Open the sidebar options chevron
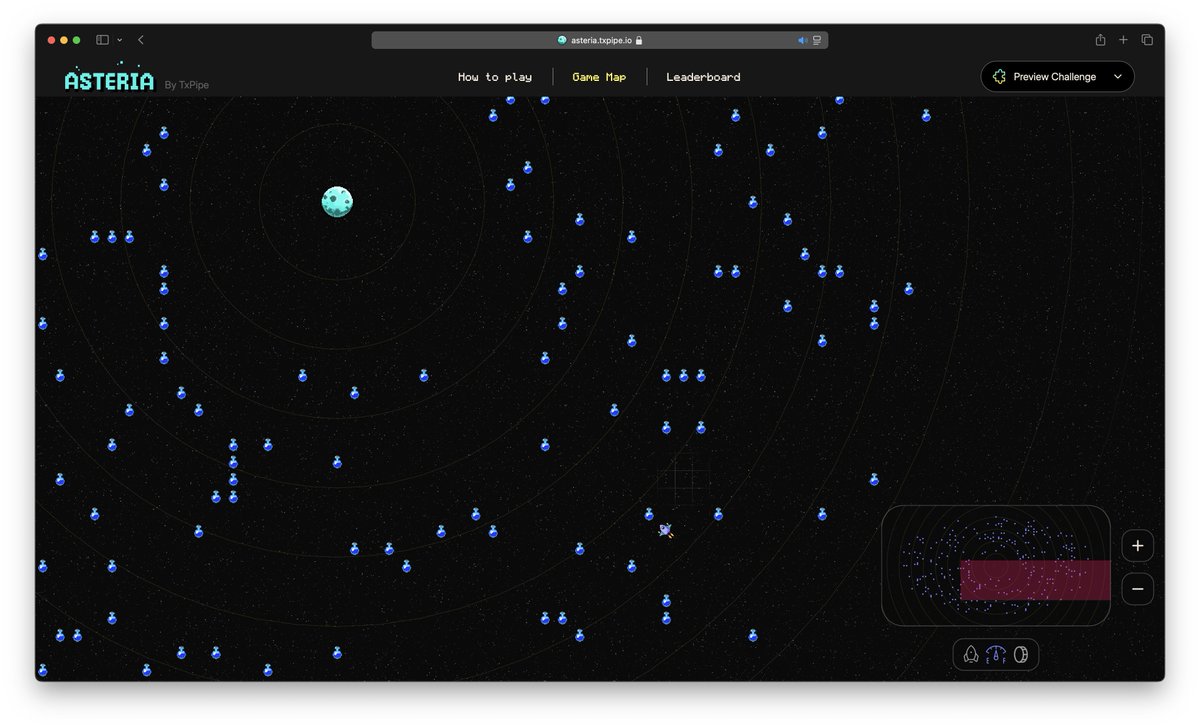1200x728 pixels. (120, 40)
